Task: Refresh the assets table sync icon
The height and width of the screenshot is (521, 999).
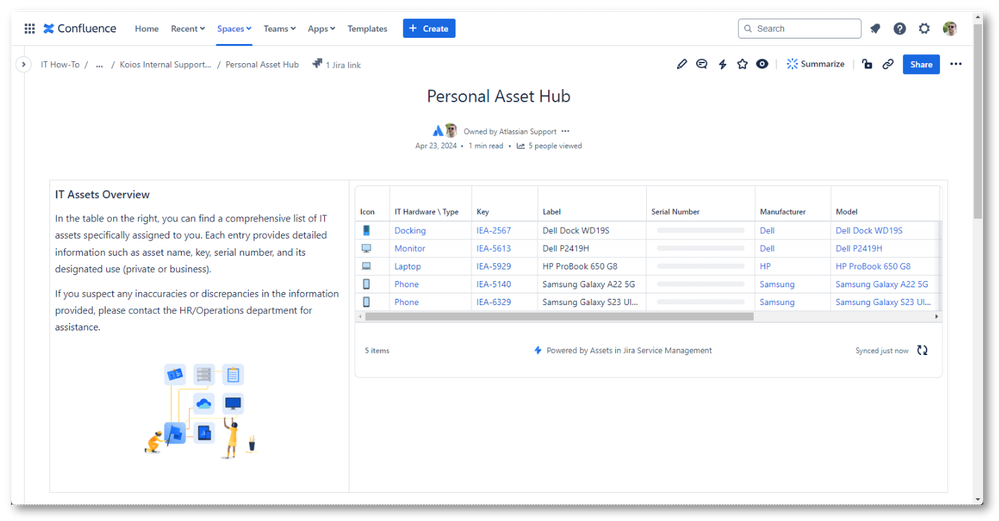Action: 922,350
